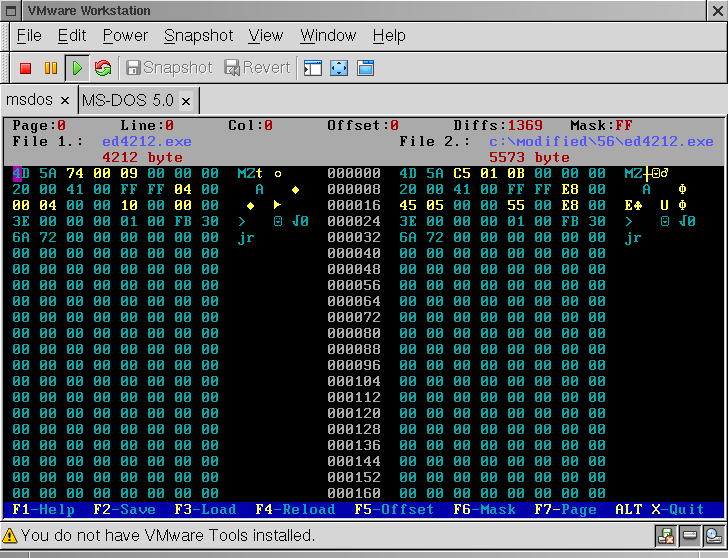Click F1-Help in the bottom bar

click(x=44, y=509)
